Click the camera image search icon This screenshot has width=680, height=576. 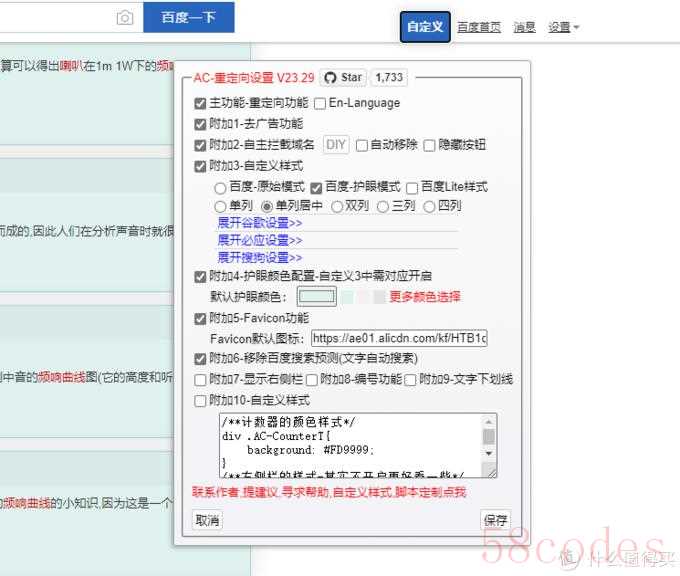[125, 18]
